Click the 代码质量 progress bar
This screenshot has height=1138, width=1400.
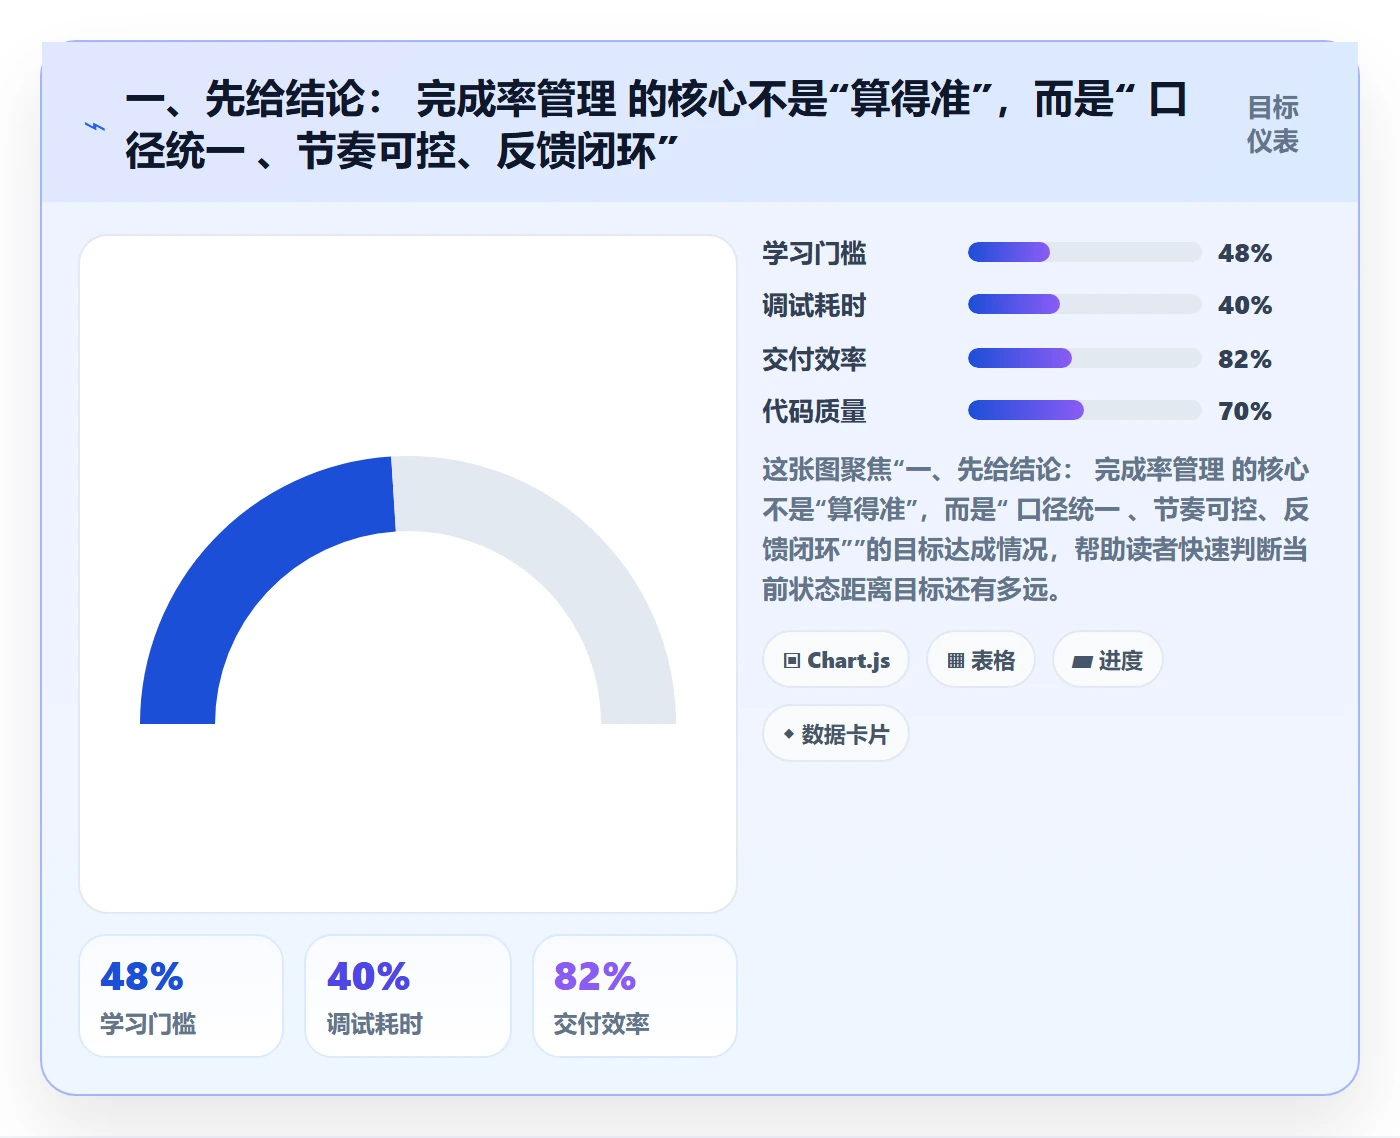coord(1084,410)
